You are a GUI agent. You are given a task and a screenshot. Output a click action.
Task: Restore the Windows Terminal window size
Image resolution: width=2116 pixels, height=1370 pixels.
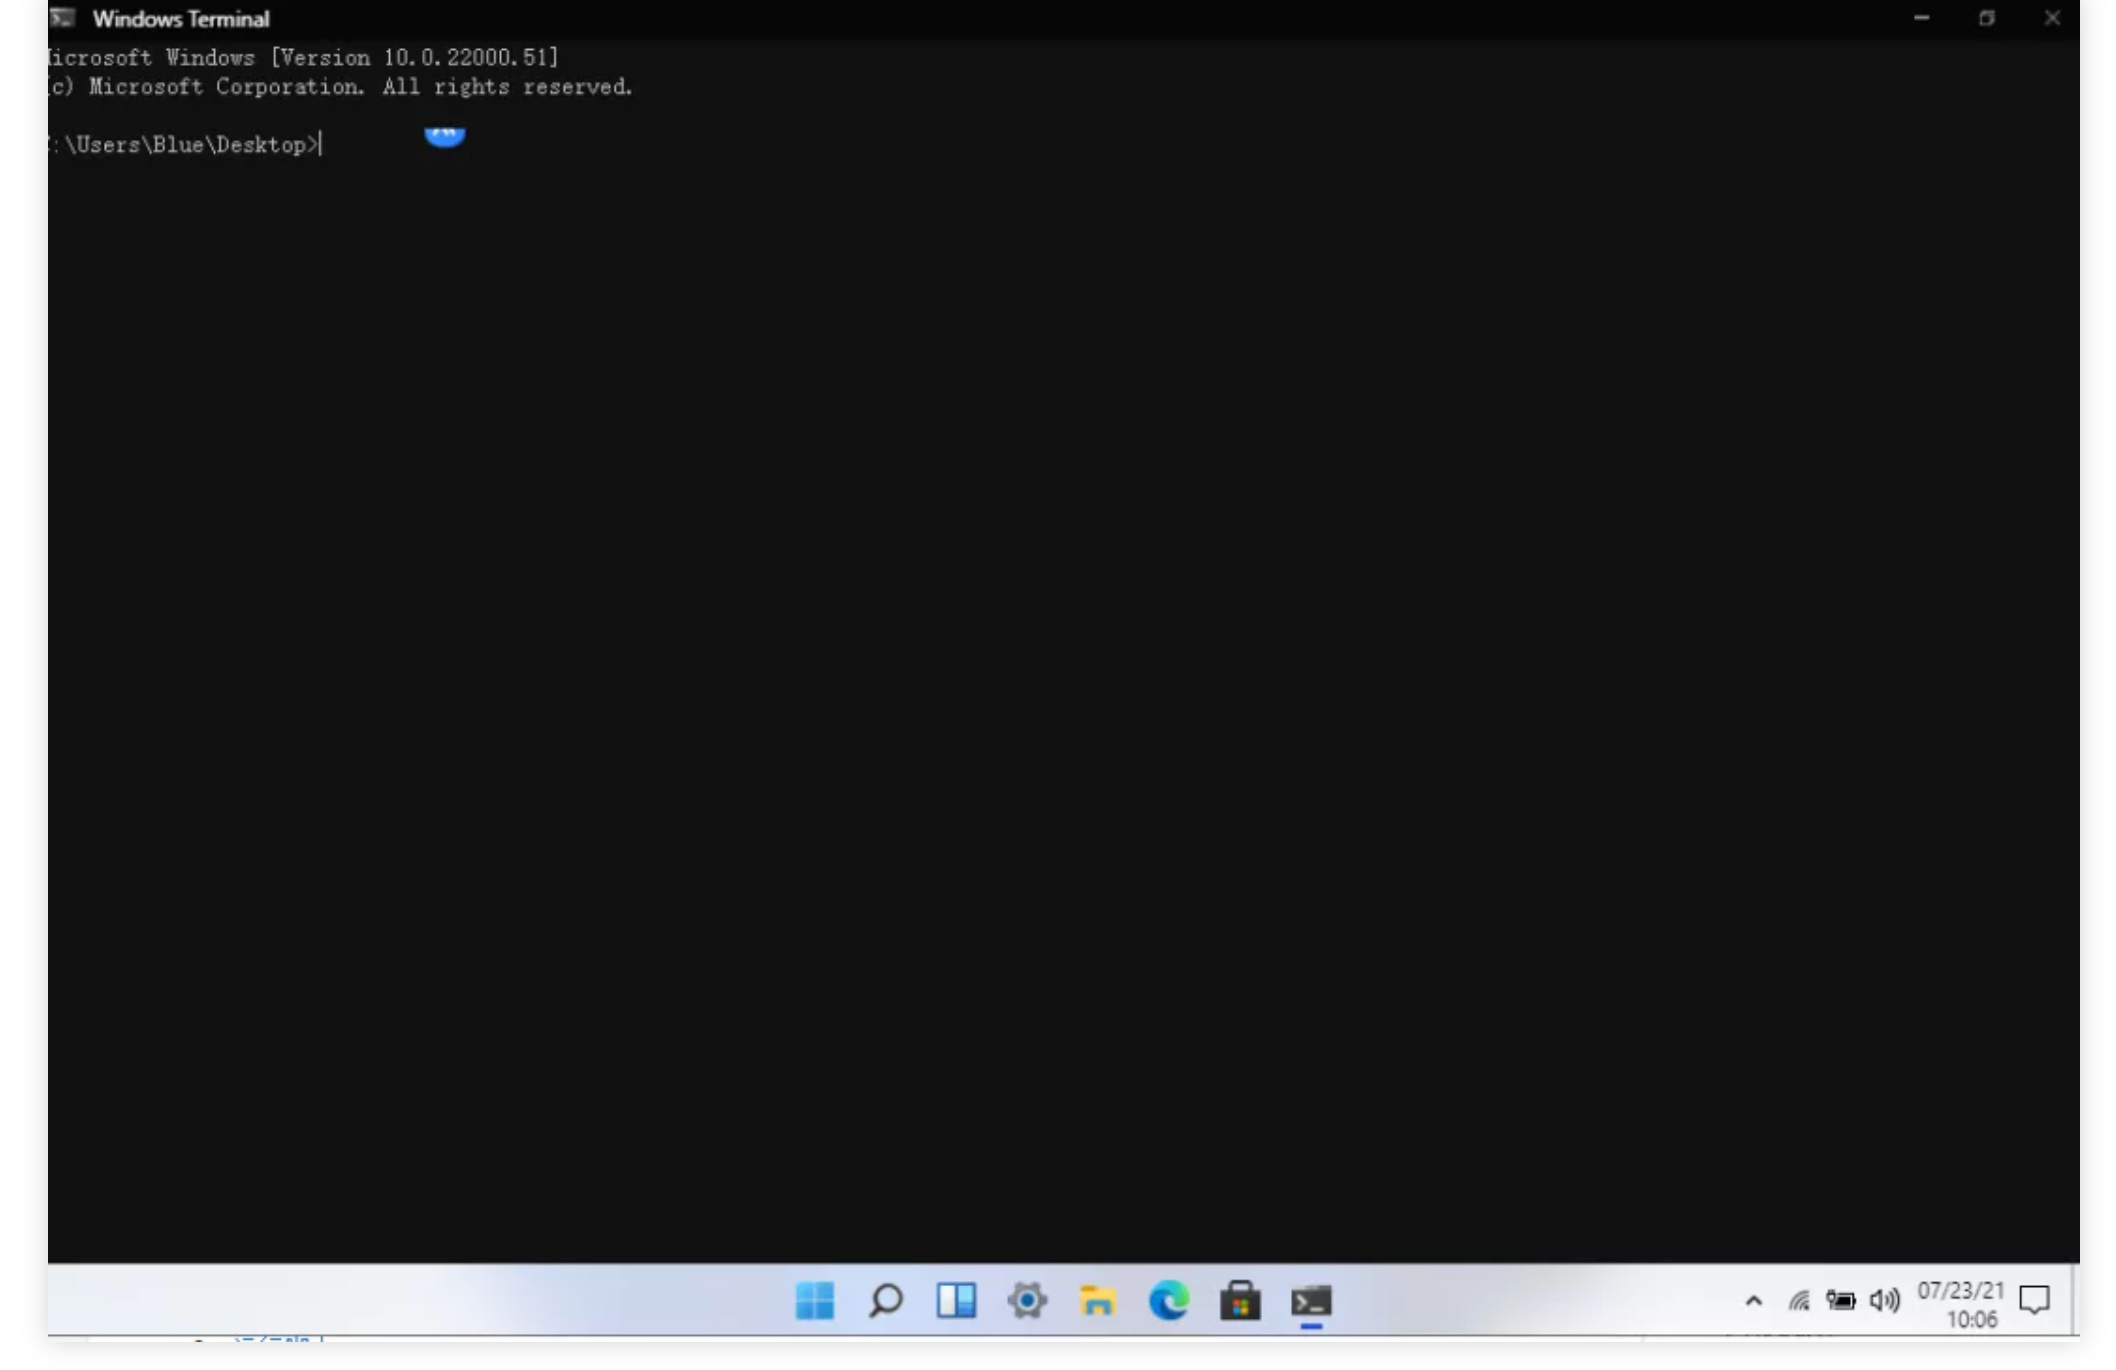[1987, 17]
